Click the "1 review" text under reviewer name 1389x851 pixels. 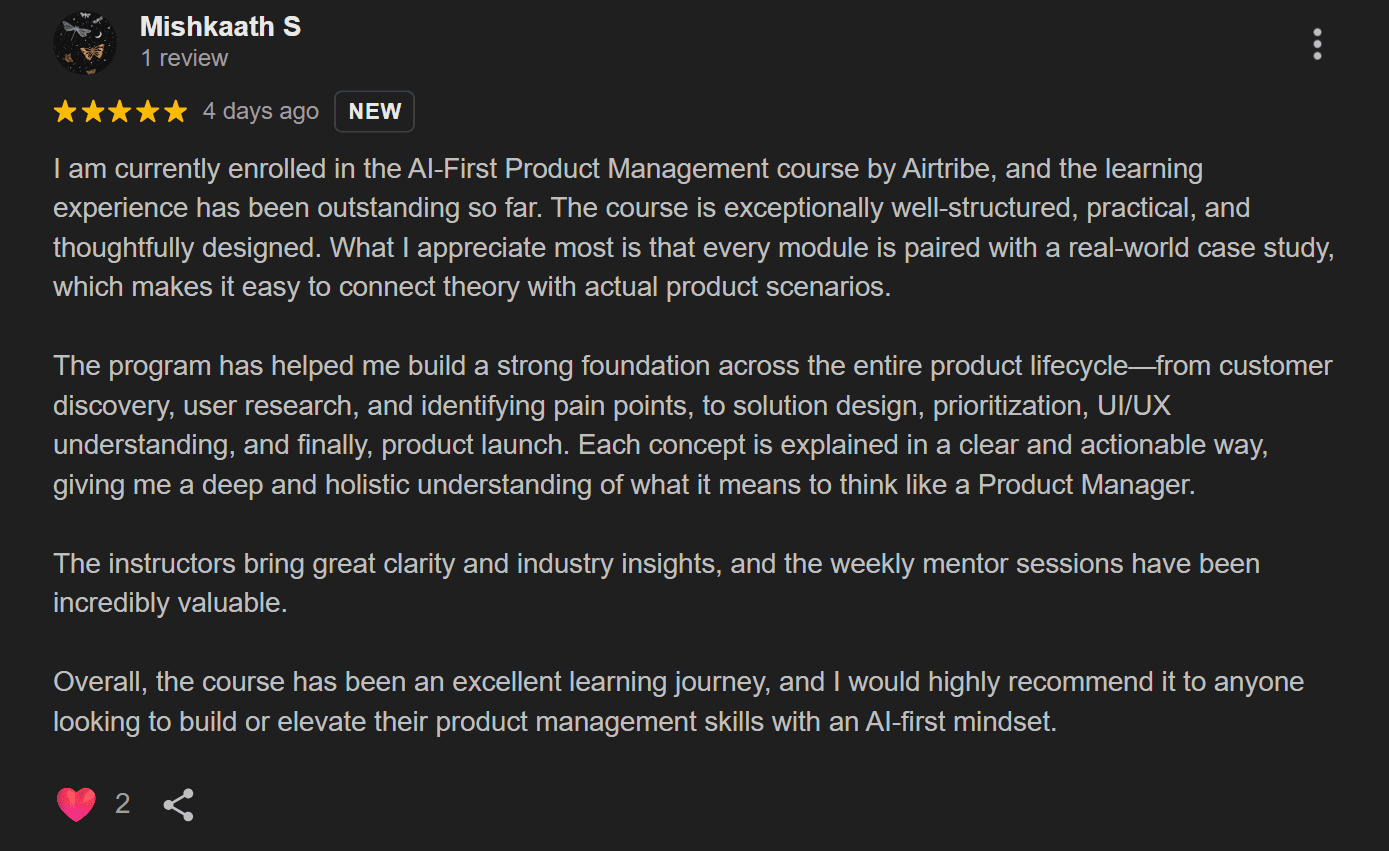click(184, 58)
